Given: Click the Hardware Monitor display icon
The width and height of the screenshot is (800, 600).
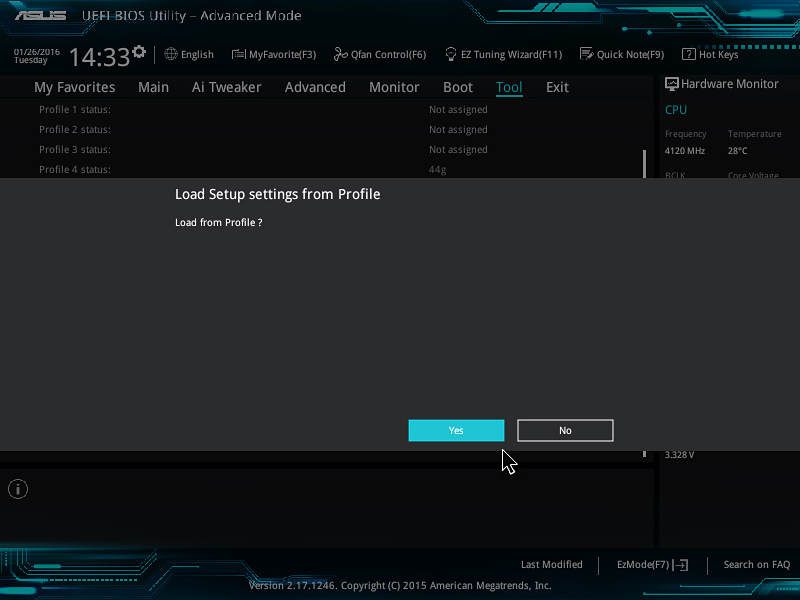Looking at the screenshot, I should [x=671, y=84].
